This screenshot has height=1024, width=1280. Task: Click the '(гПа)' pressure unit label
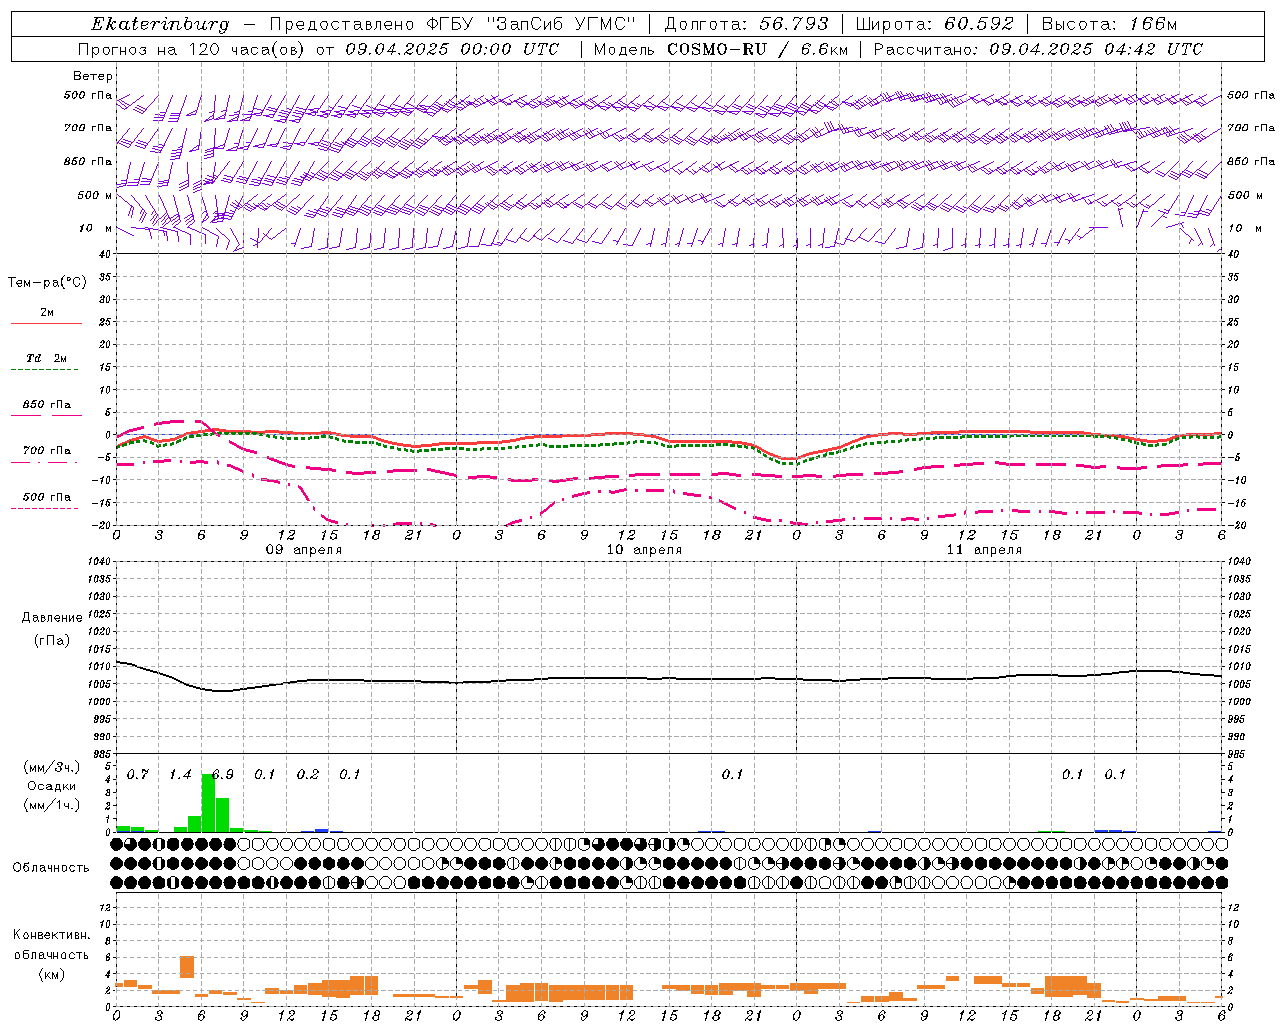[x=52, y=641]
